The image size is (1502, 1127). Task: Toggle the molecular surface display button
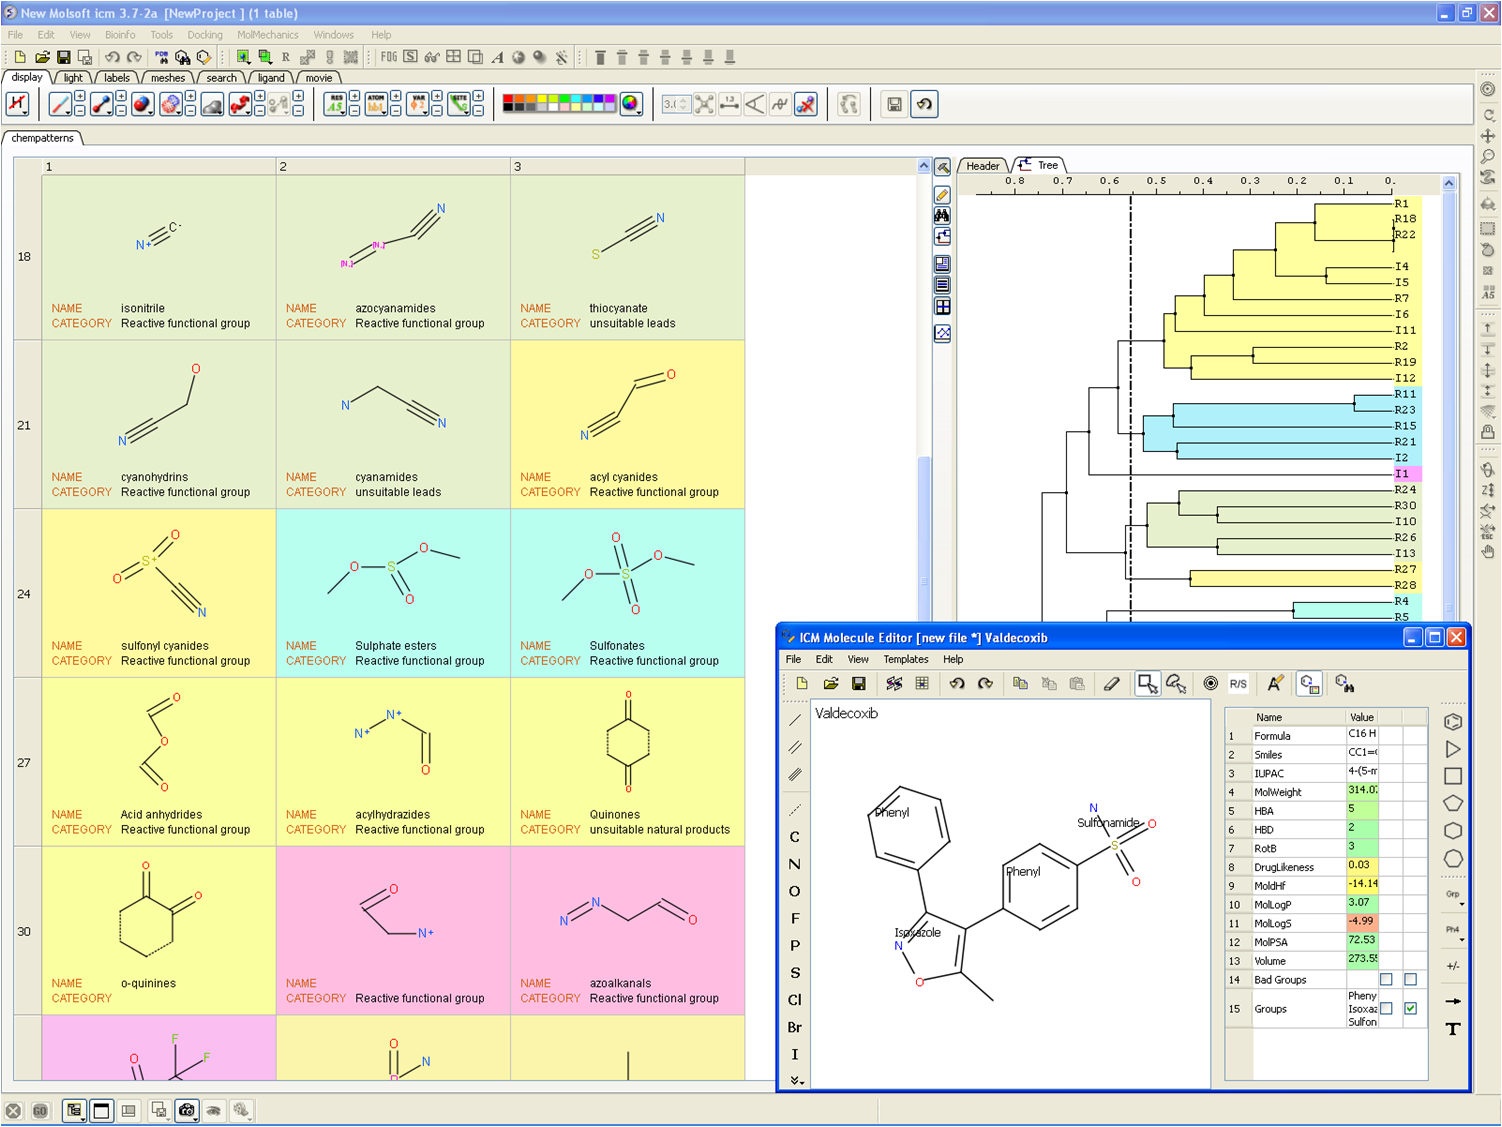coord(212,104)
